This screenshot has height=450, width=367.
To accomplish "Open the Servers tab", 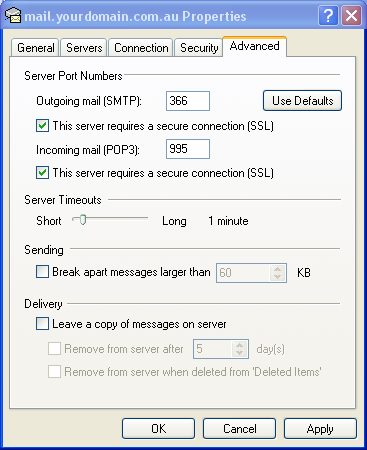I will 84,48.
